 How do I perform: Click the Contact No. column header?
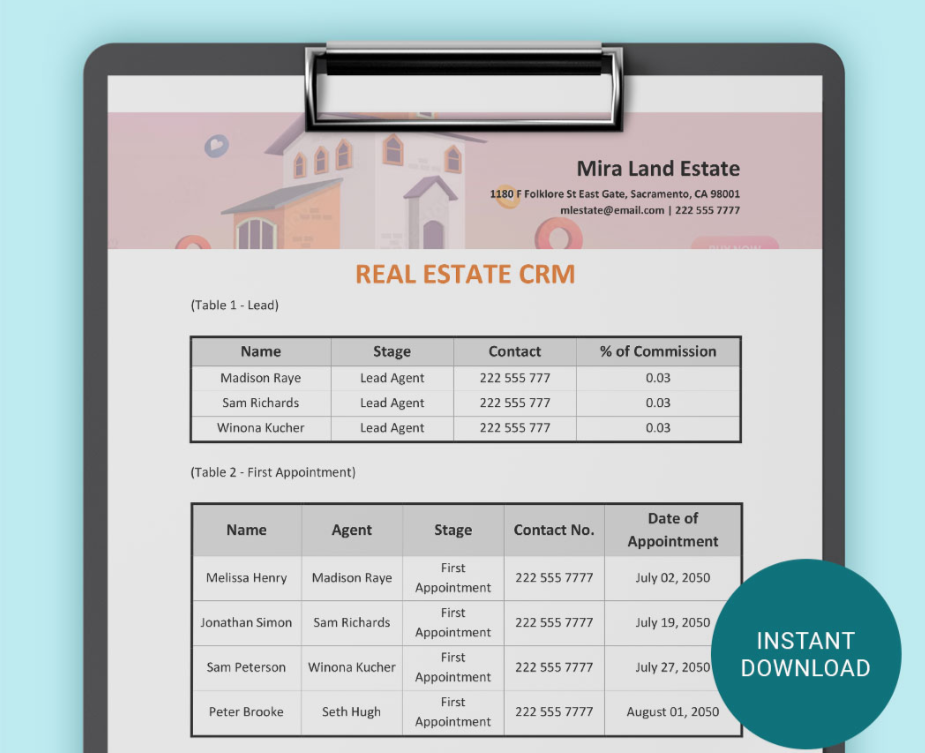(554, 531)
